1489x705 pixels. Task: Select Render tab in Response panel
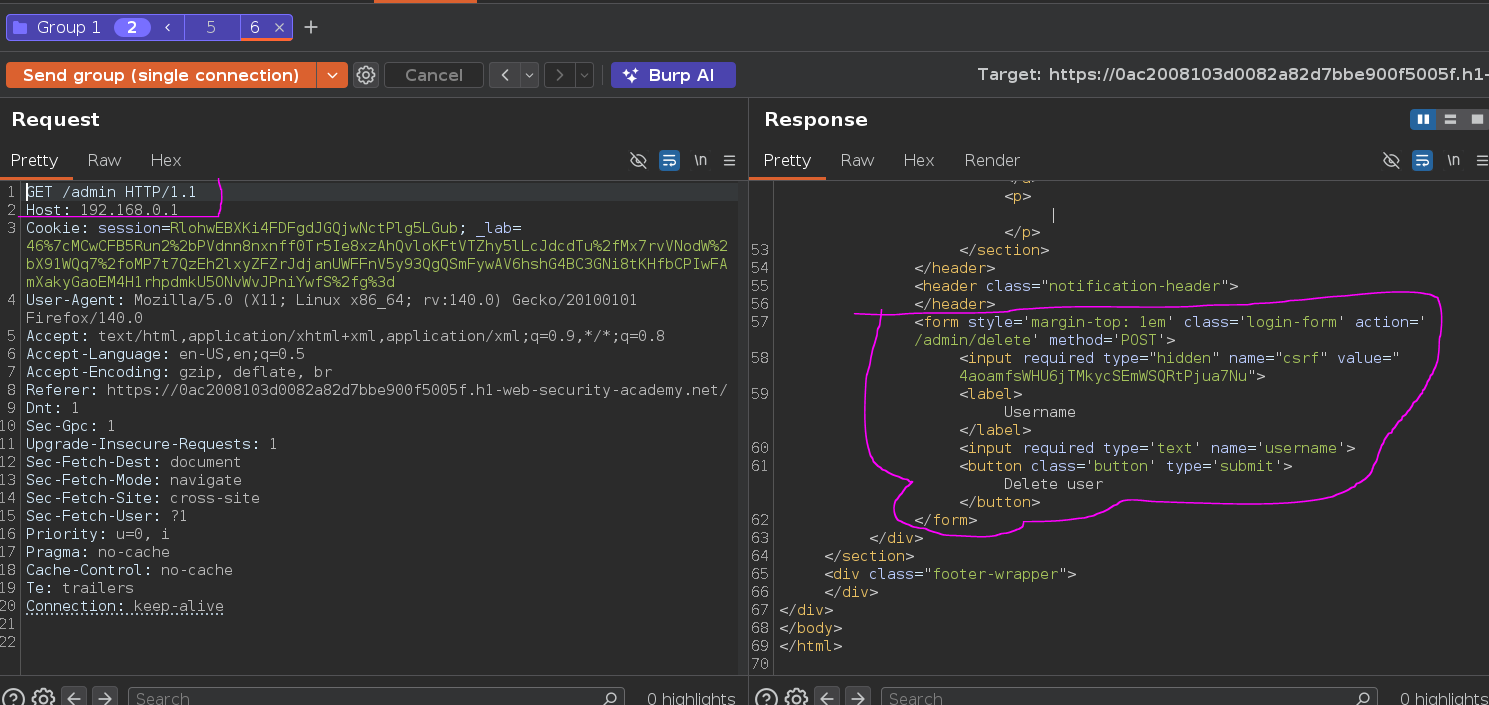[x=992, y=160]
